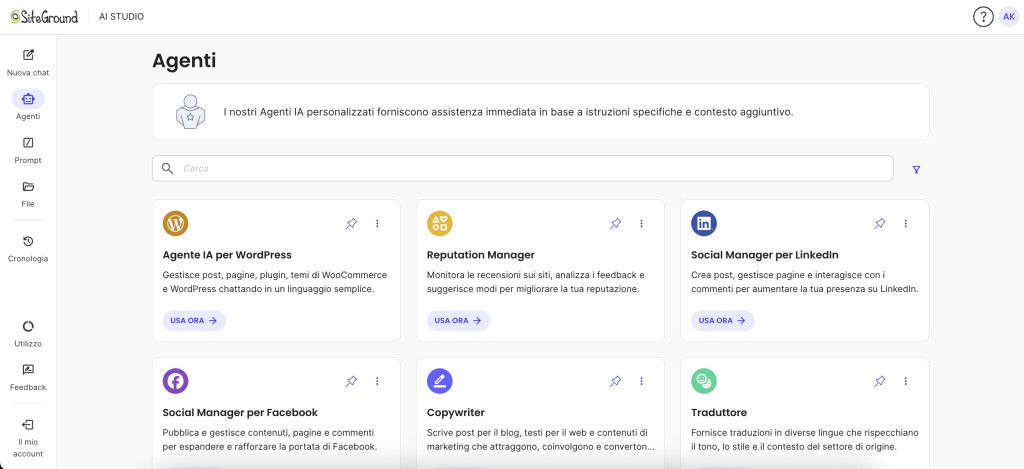The height and width of the screenshot is (469, 1024).
Task: Click the SiteGround logo
Action: 44,17
